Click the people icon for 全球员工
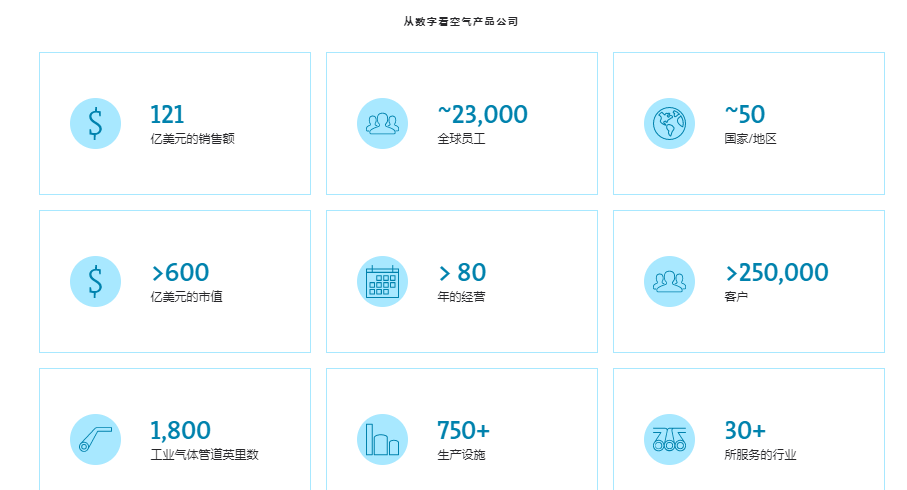 tap(382, 124)
